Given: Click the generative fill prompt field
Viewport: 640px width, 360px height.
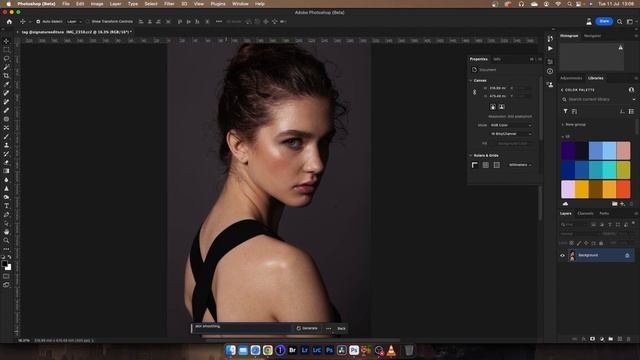Looking at the screenshot, I should tap(242, 328).
